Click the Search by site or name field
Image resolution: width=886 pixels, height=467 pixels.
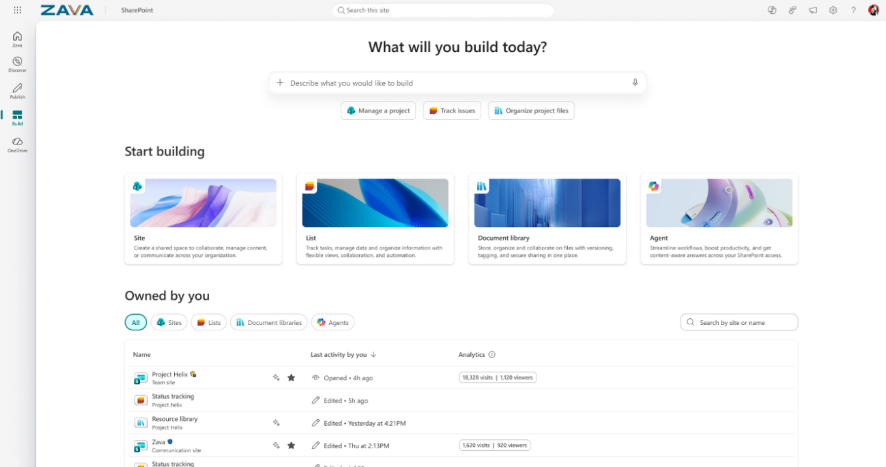(745, 322)
